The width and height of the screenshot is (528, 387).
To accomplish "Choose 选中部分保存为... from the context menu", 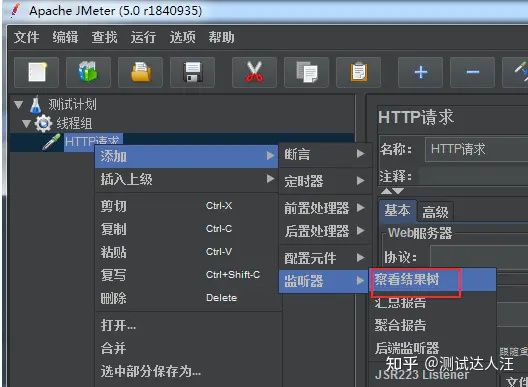I will click(187, 371).
